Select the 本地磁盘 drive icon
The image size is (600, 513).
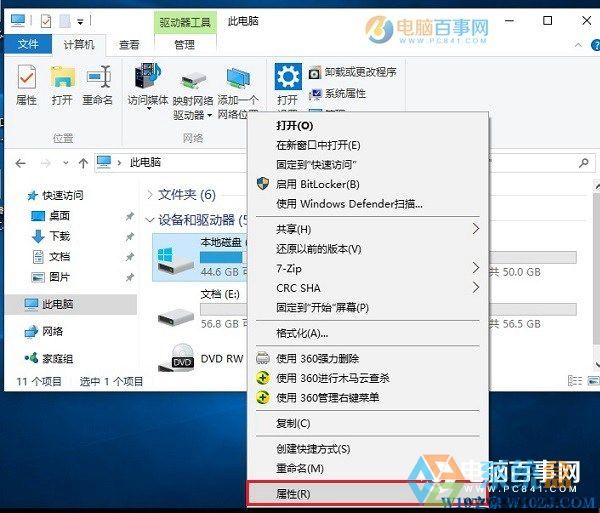coord(175,260)
